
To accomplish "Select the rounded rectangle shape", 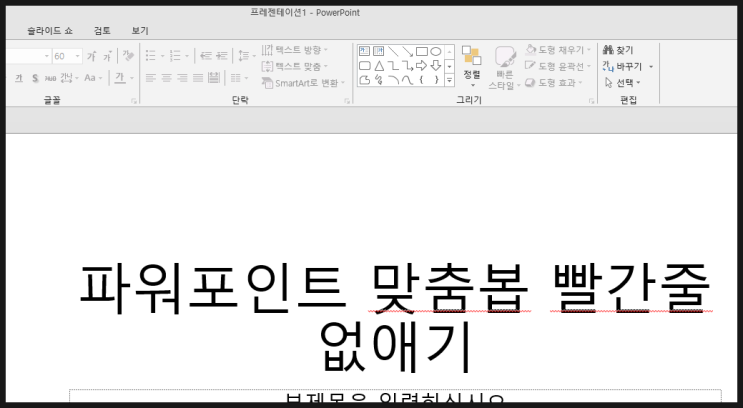I will coord(364,65).
